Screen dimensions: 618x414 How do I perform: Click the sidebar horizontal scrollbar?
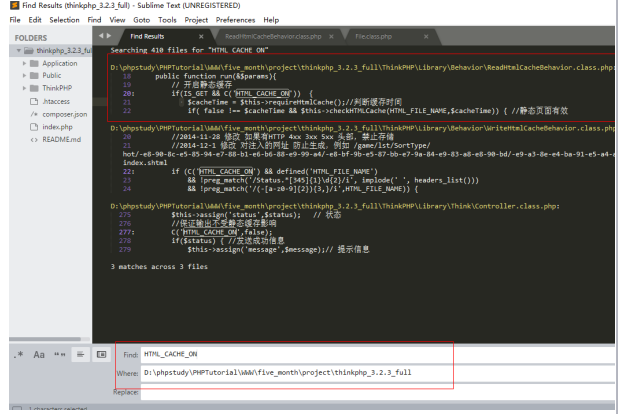[x=45, y=339]
